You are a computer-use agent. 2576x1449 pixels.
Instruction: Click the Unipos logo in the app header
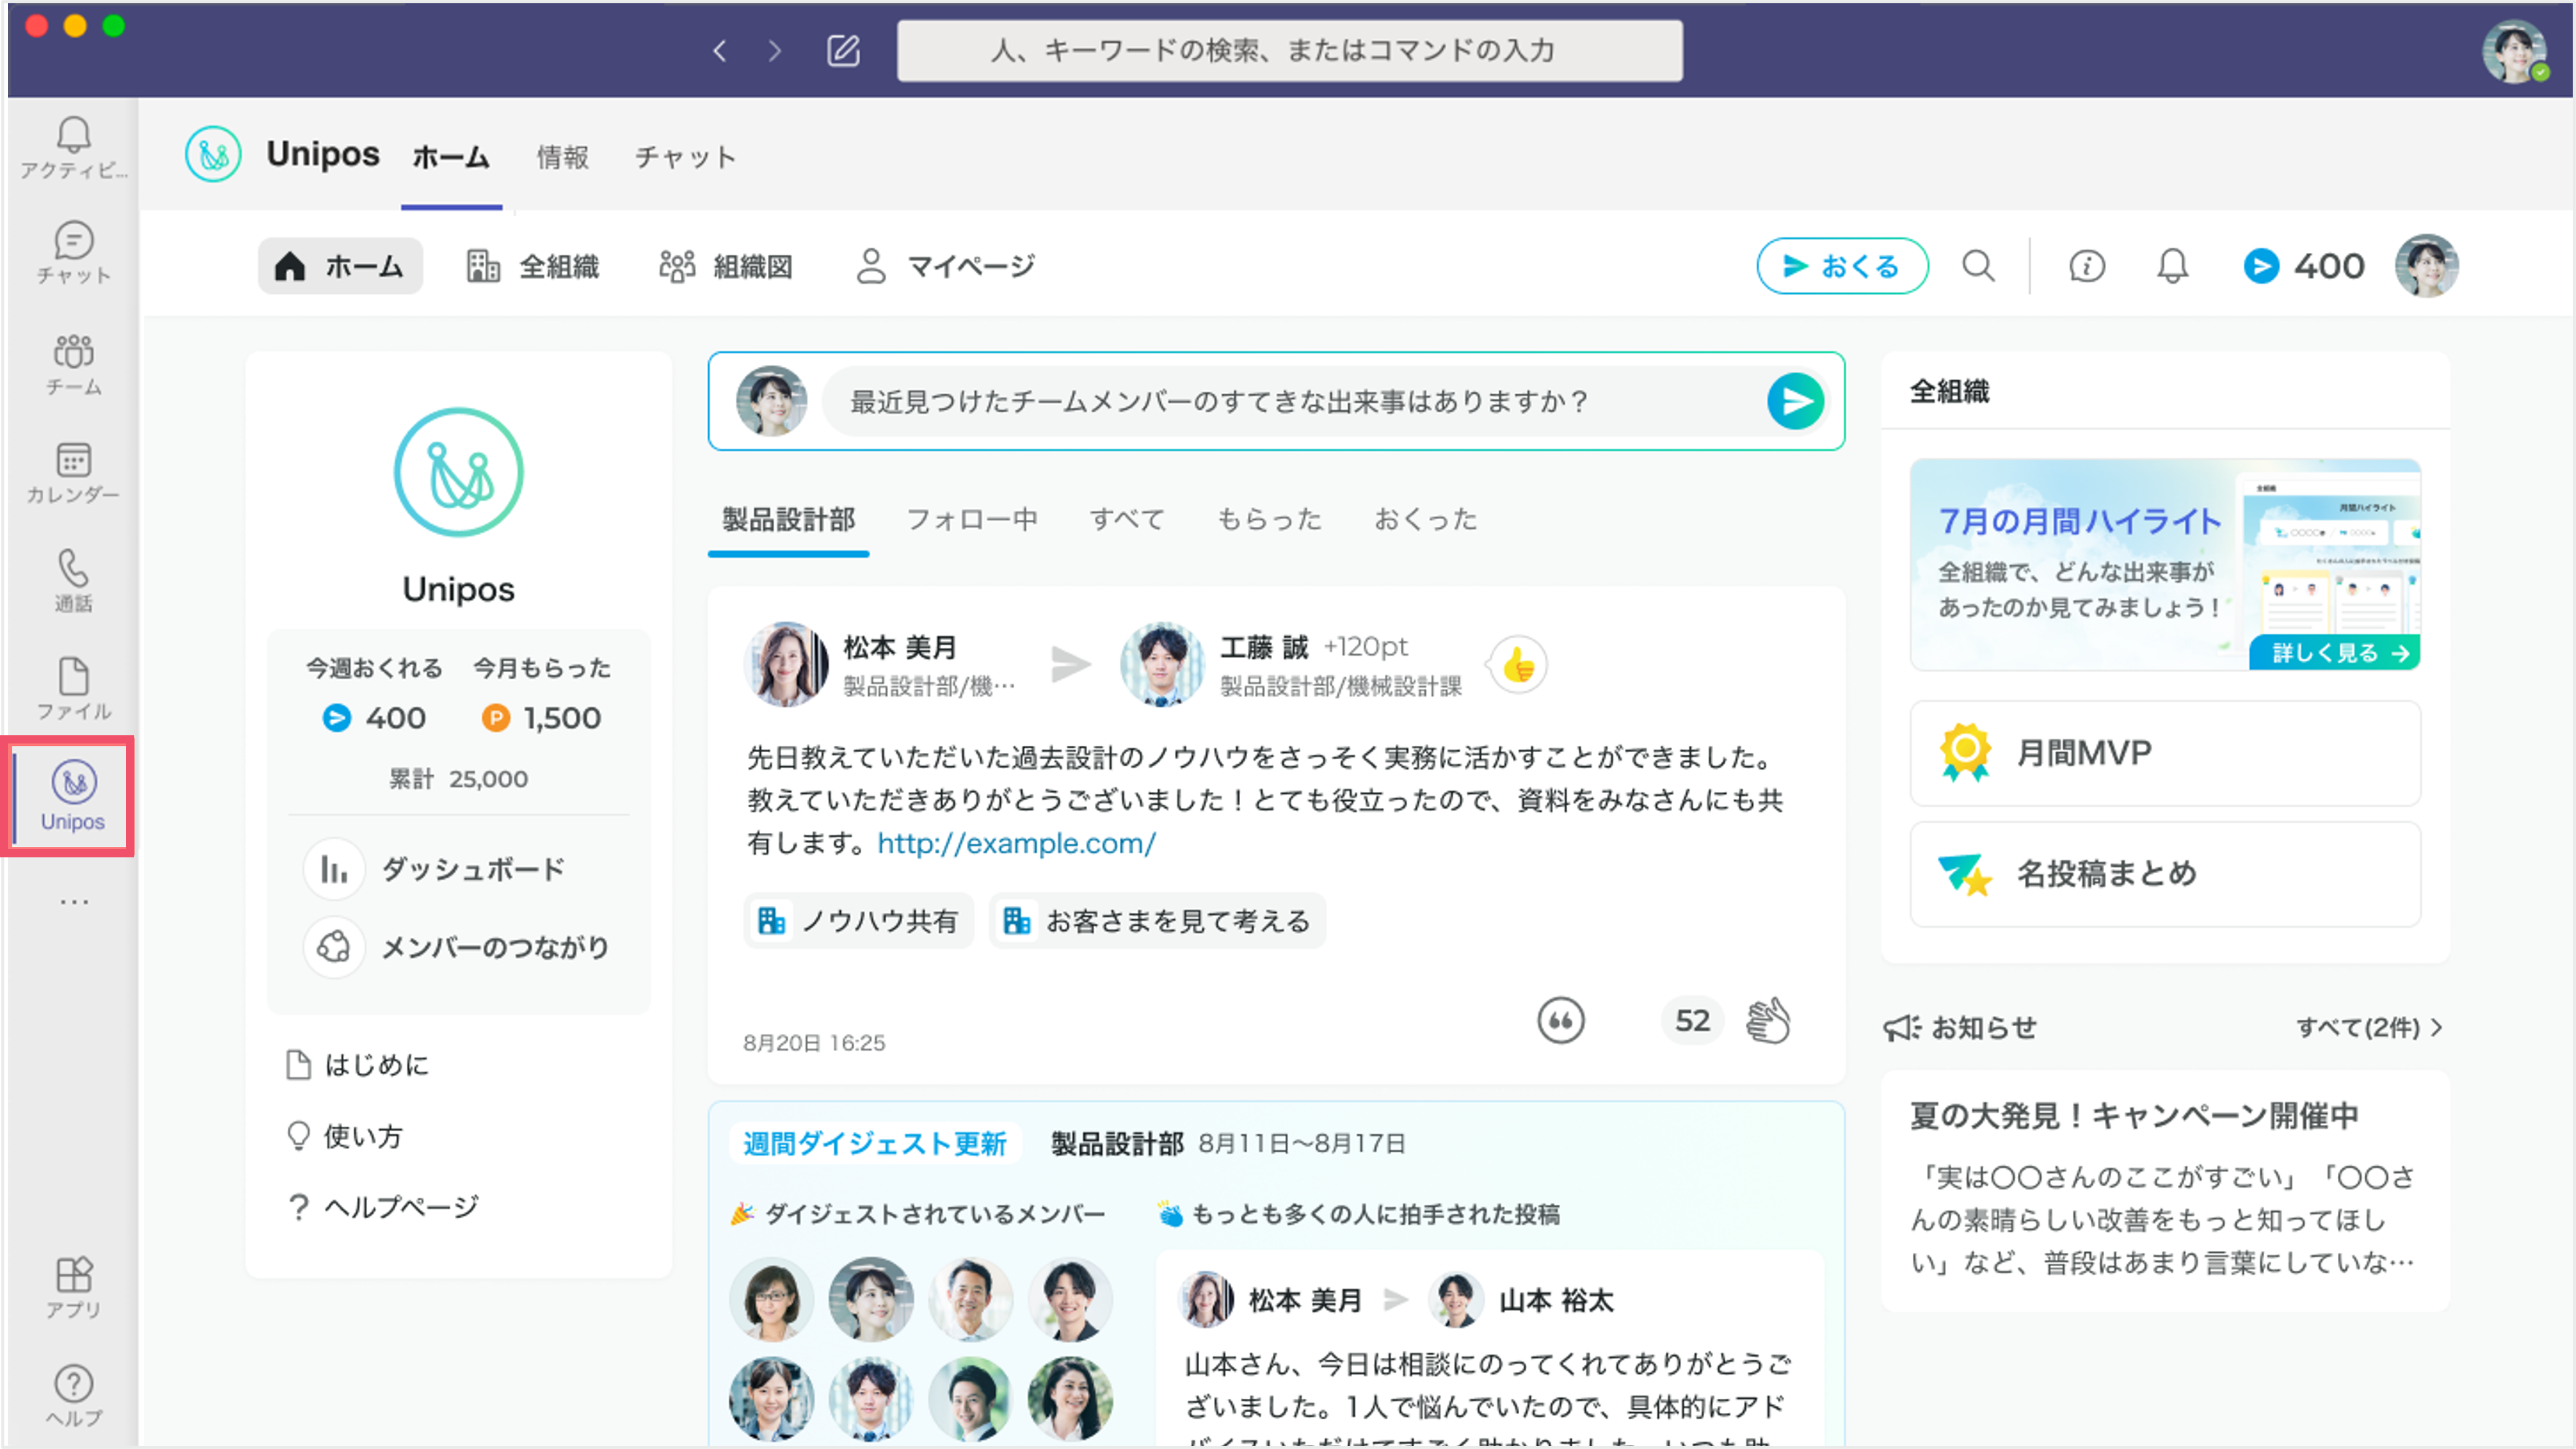click(213, 155)
